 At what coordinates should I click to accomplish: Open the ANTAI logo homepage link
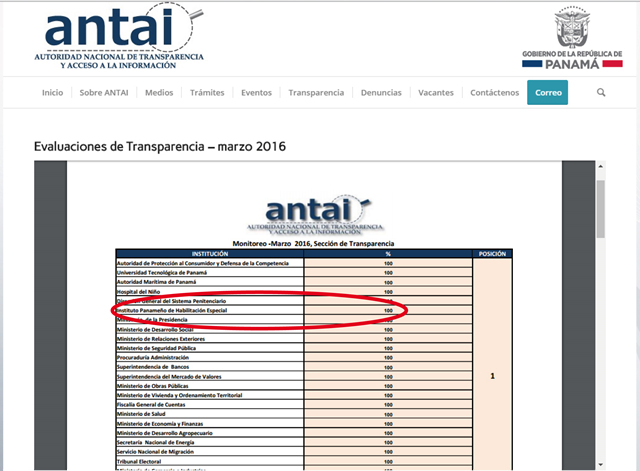(119, 37)
